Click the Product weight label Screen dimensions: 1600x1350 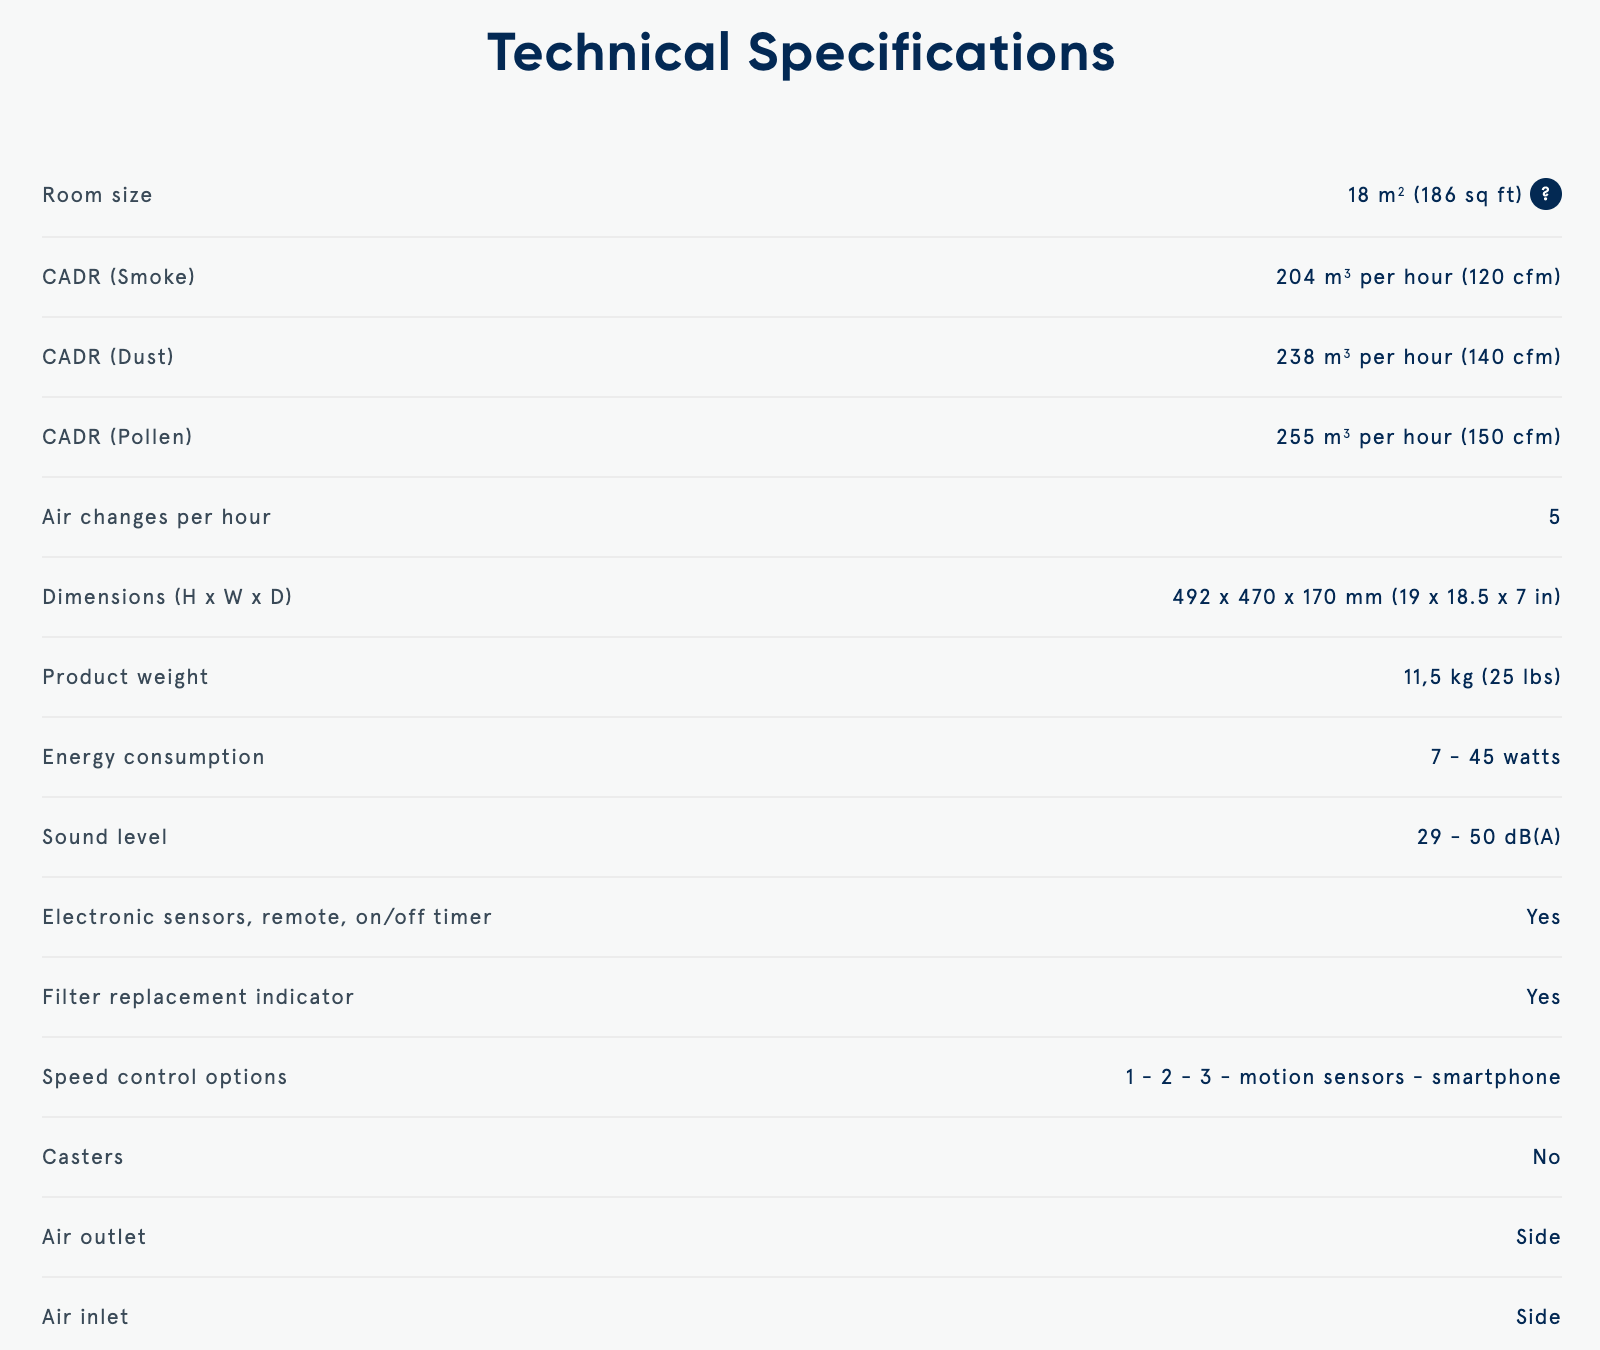coord(125,677)
